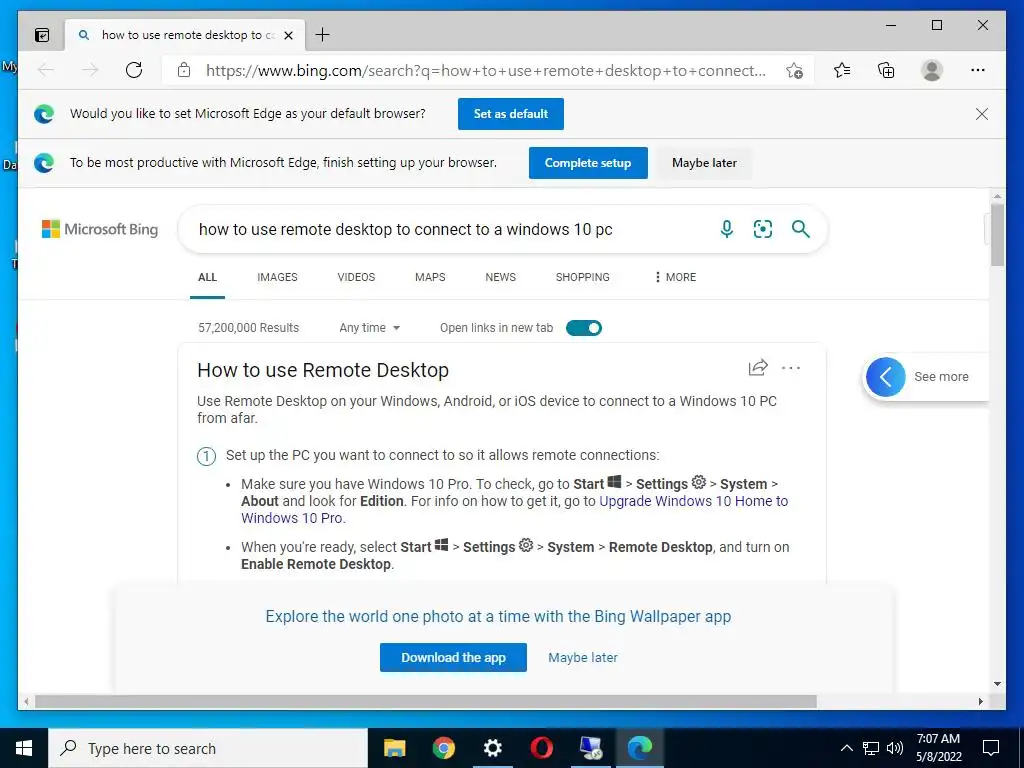Switch to the IMAGES tab

277,277
